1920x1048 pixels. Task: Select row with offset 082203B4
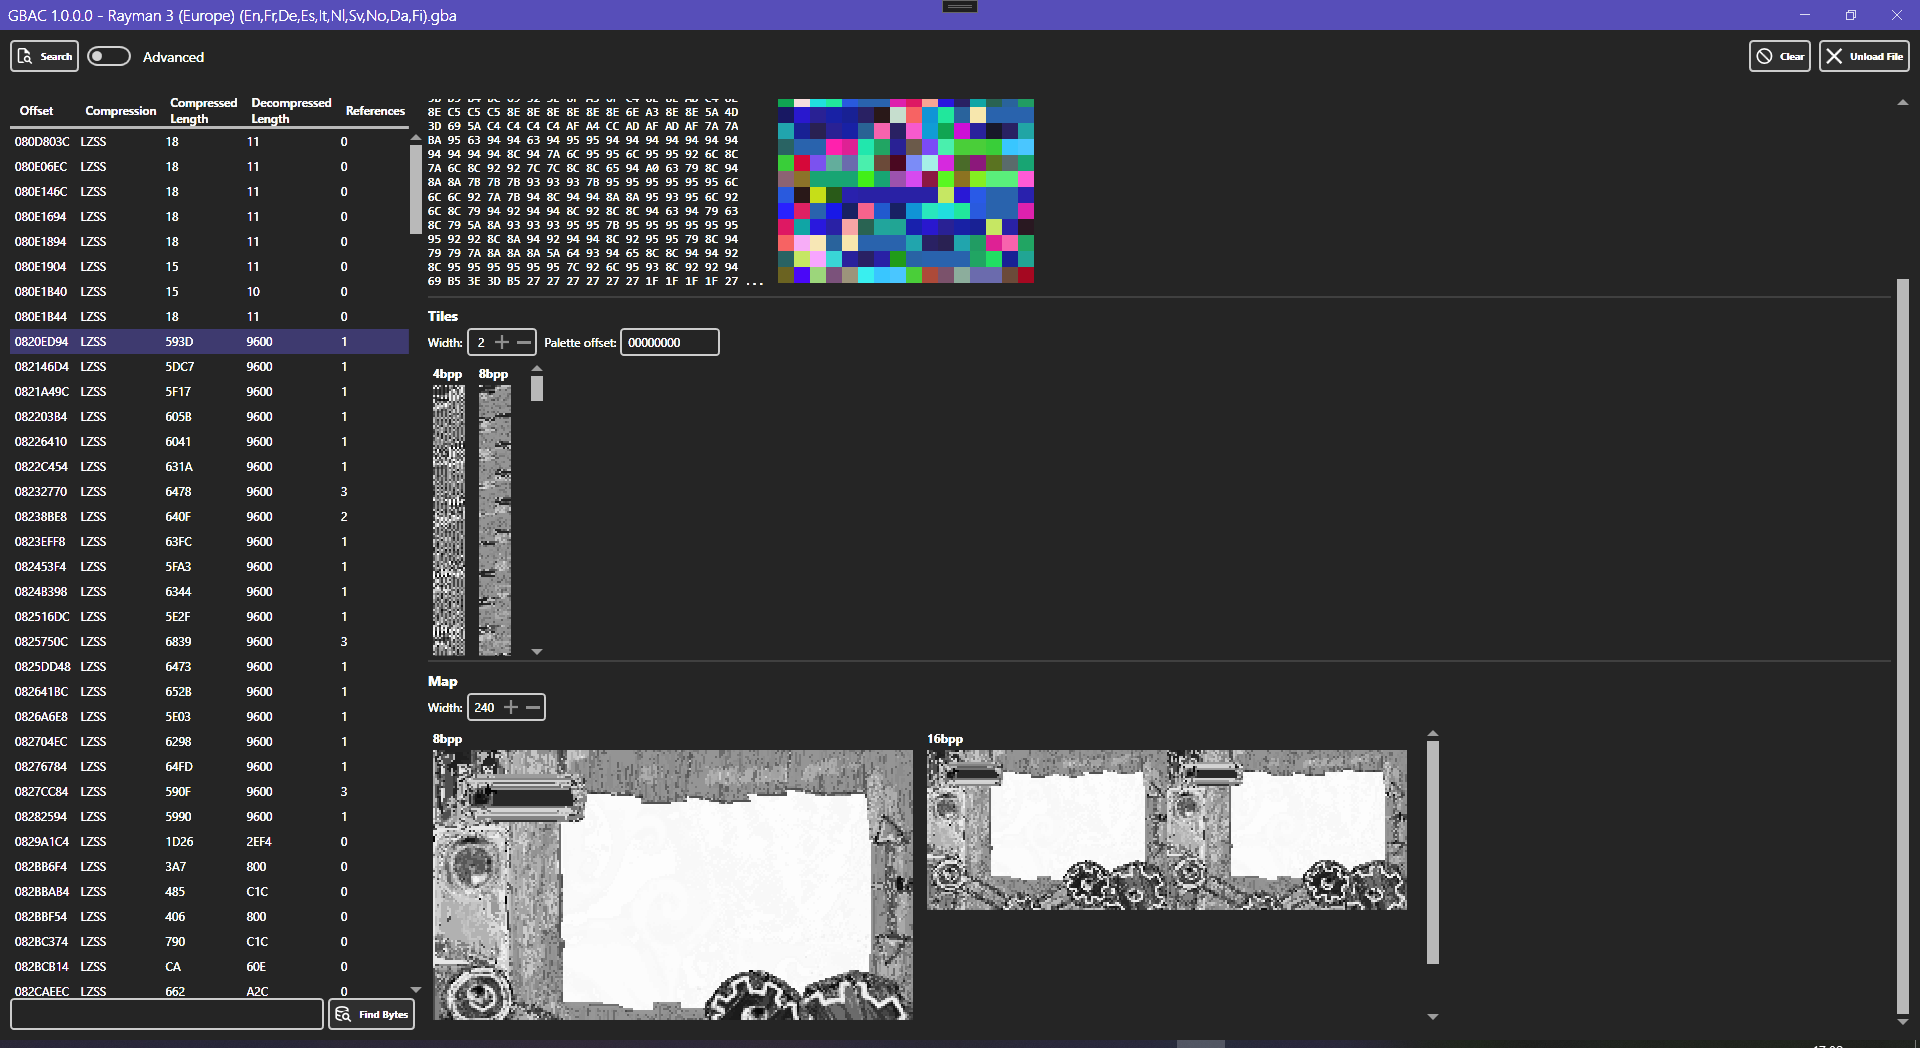coord(209,417)
